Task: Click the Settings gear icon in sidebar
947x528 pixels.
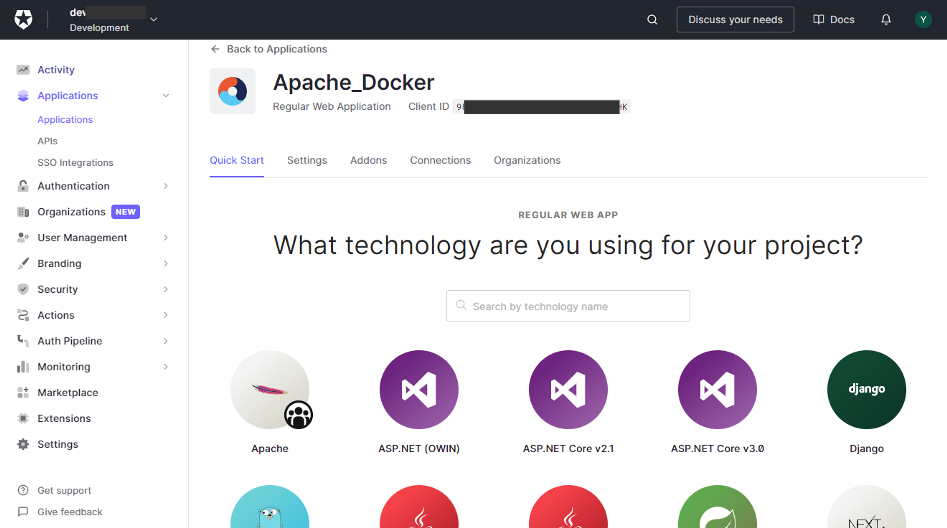Action: [x=23, y=444]
